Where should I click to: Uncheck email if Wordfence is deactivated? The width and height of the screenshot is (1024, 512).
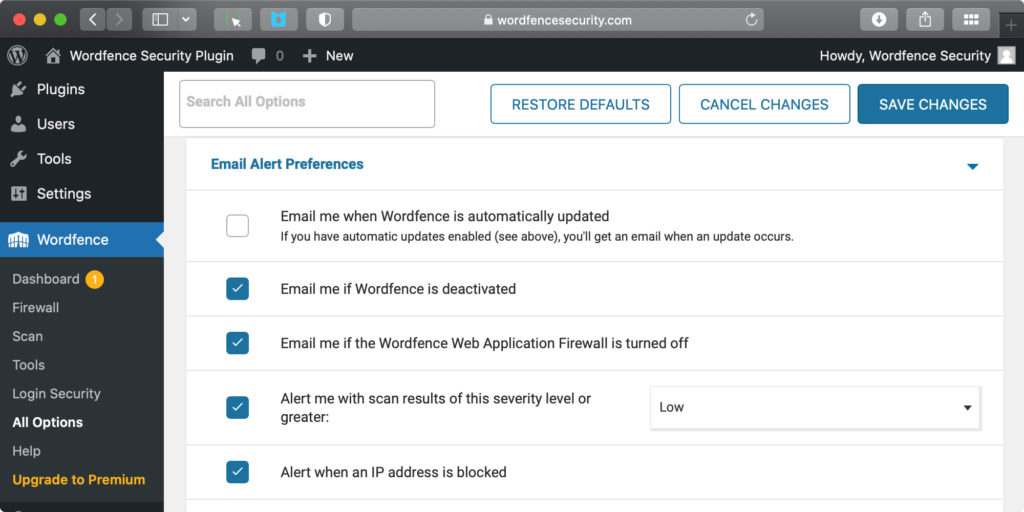(238, 289)
